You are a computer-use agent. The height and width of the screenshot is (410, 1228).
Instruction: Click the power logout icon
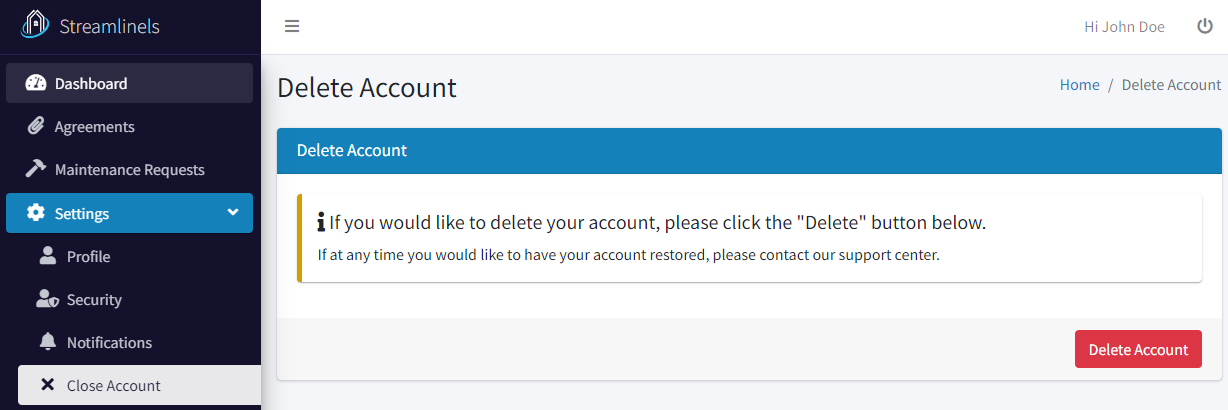[1205, 27]
